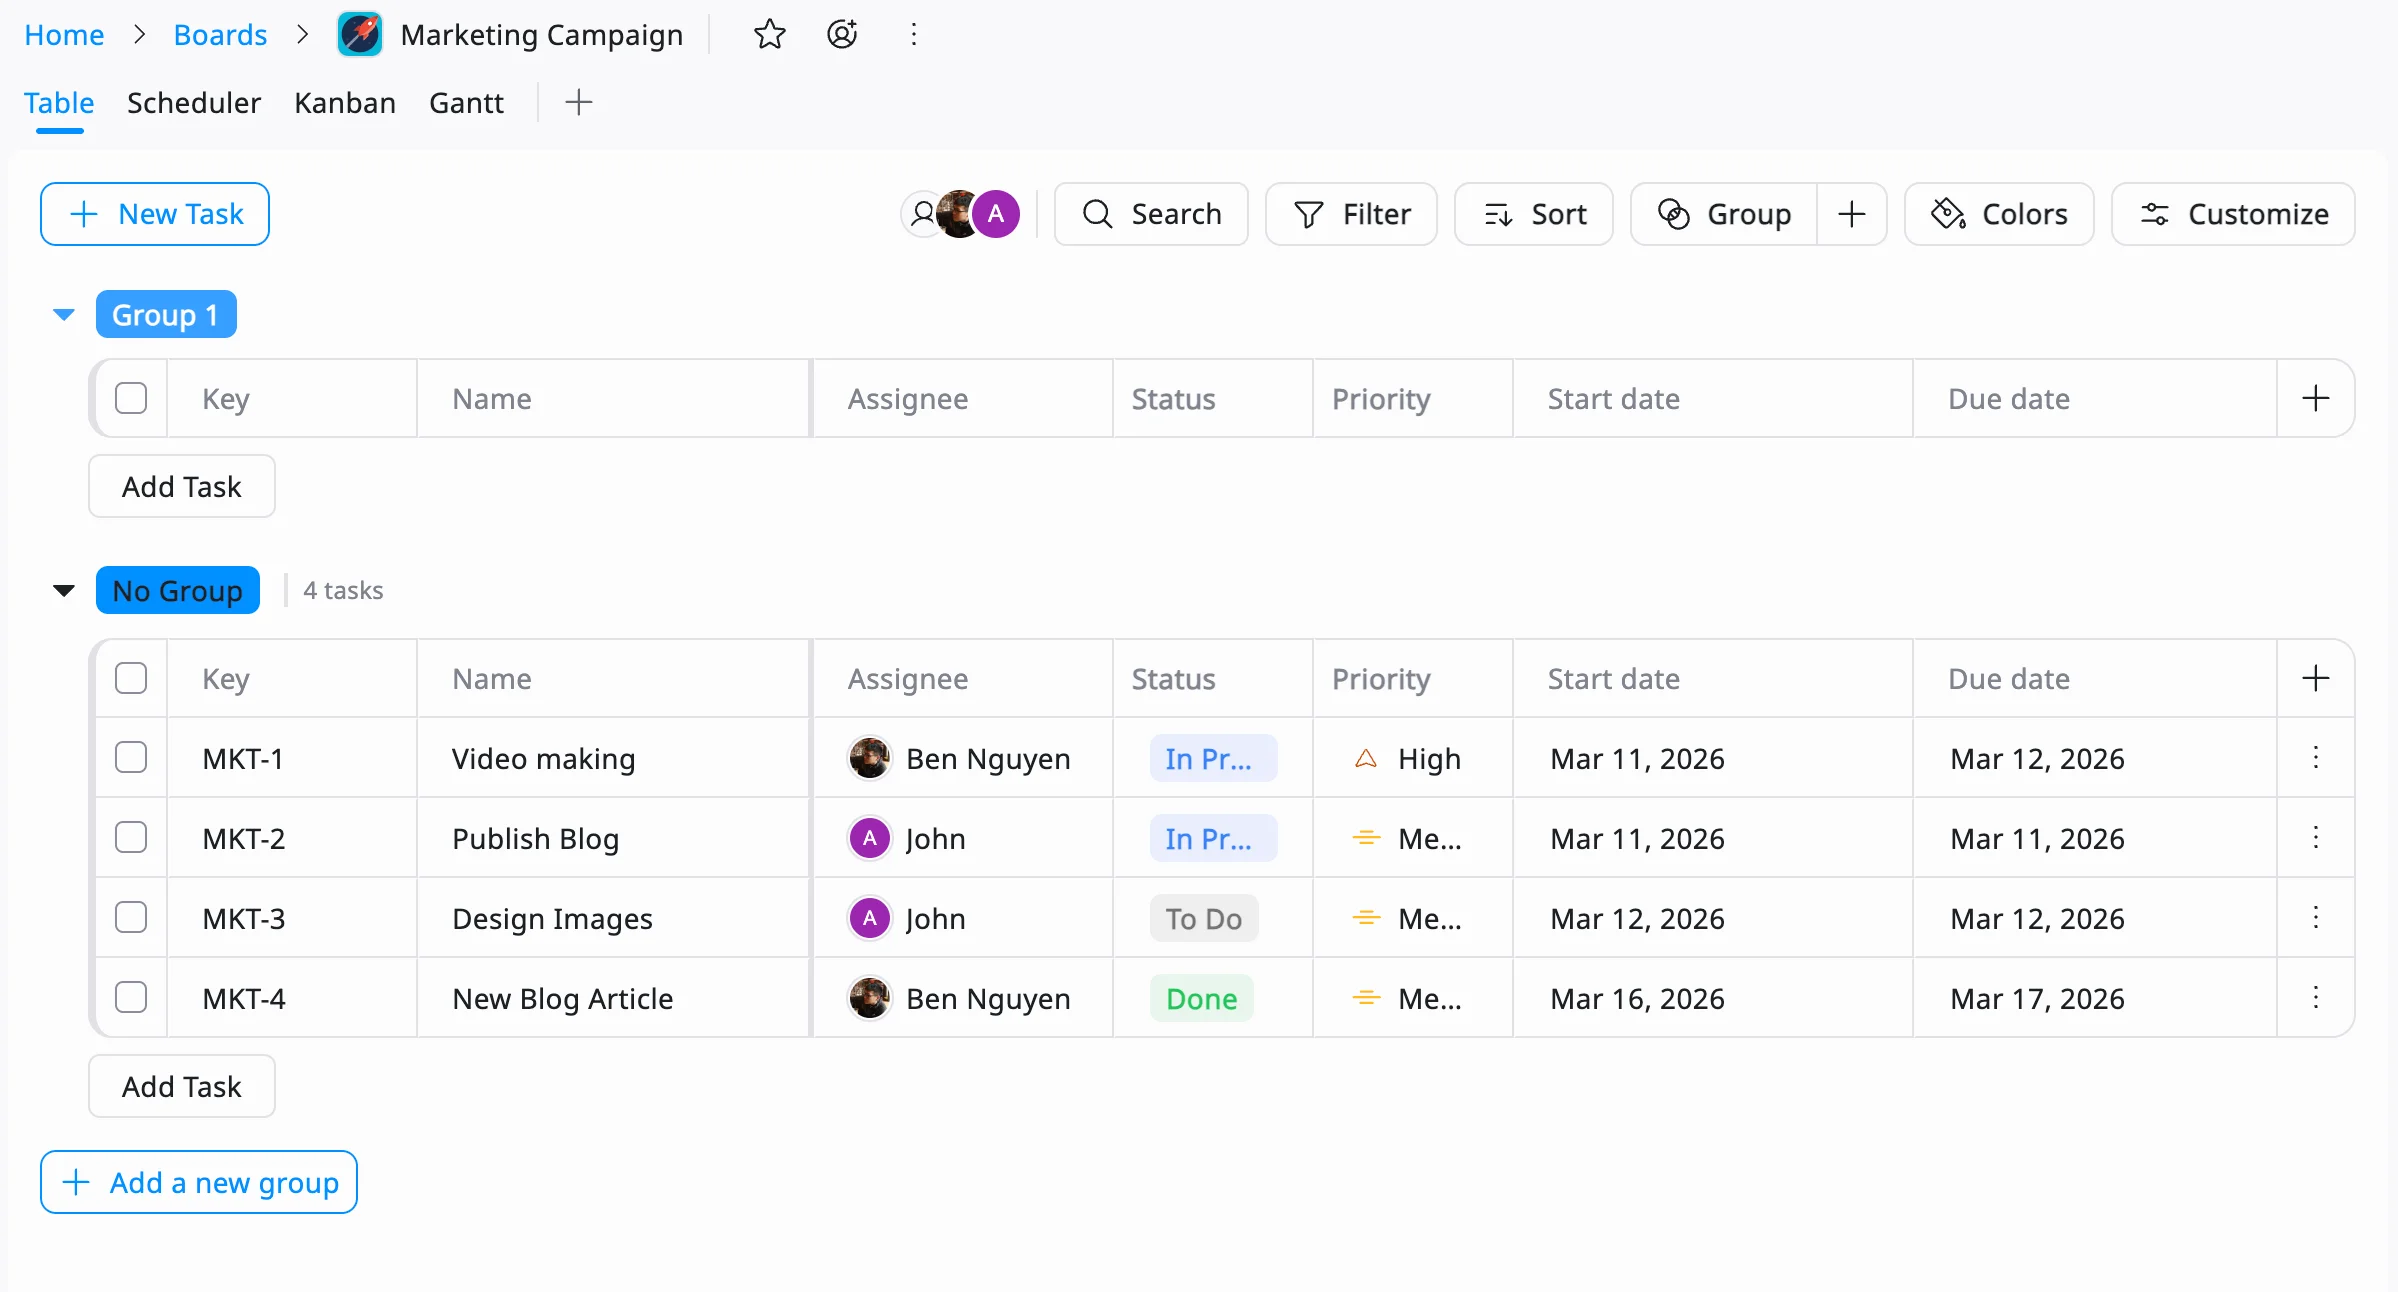Image resolution: width=2398 pixels, height=1292 pixels.
Task: Click Add a new group button
Action: (199, 1182)
